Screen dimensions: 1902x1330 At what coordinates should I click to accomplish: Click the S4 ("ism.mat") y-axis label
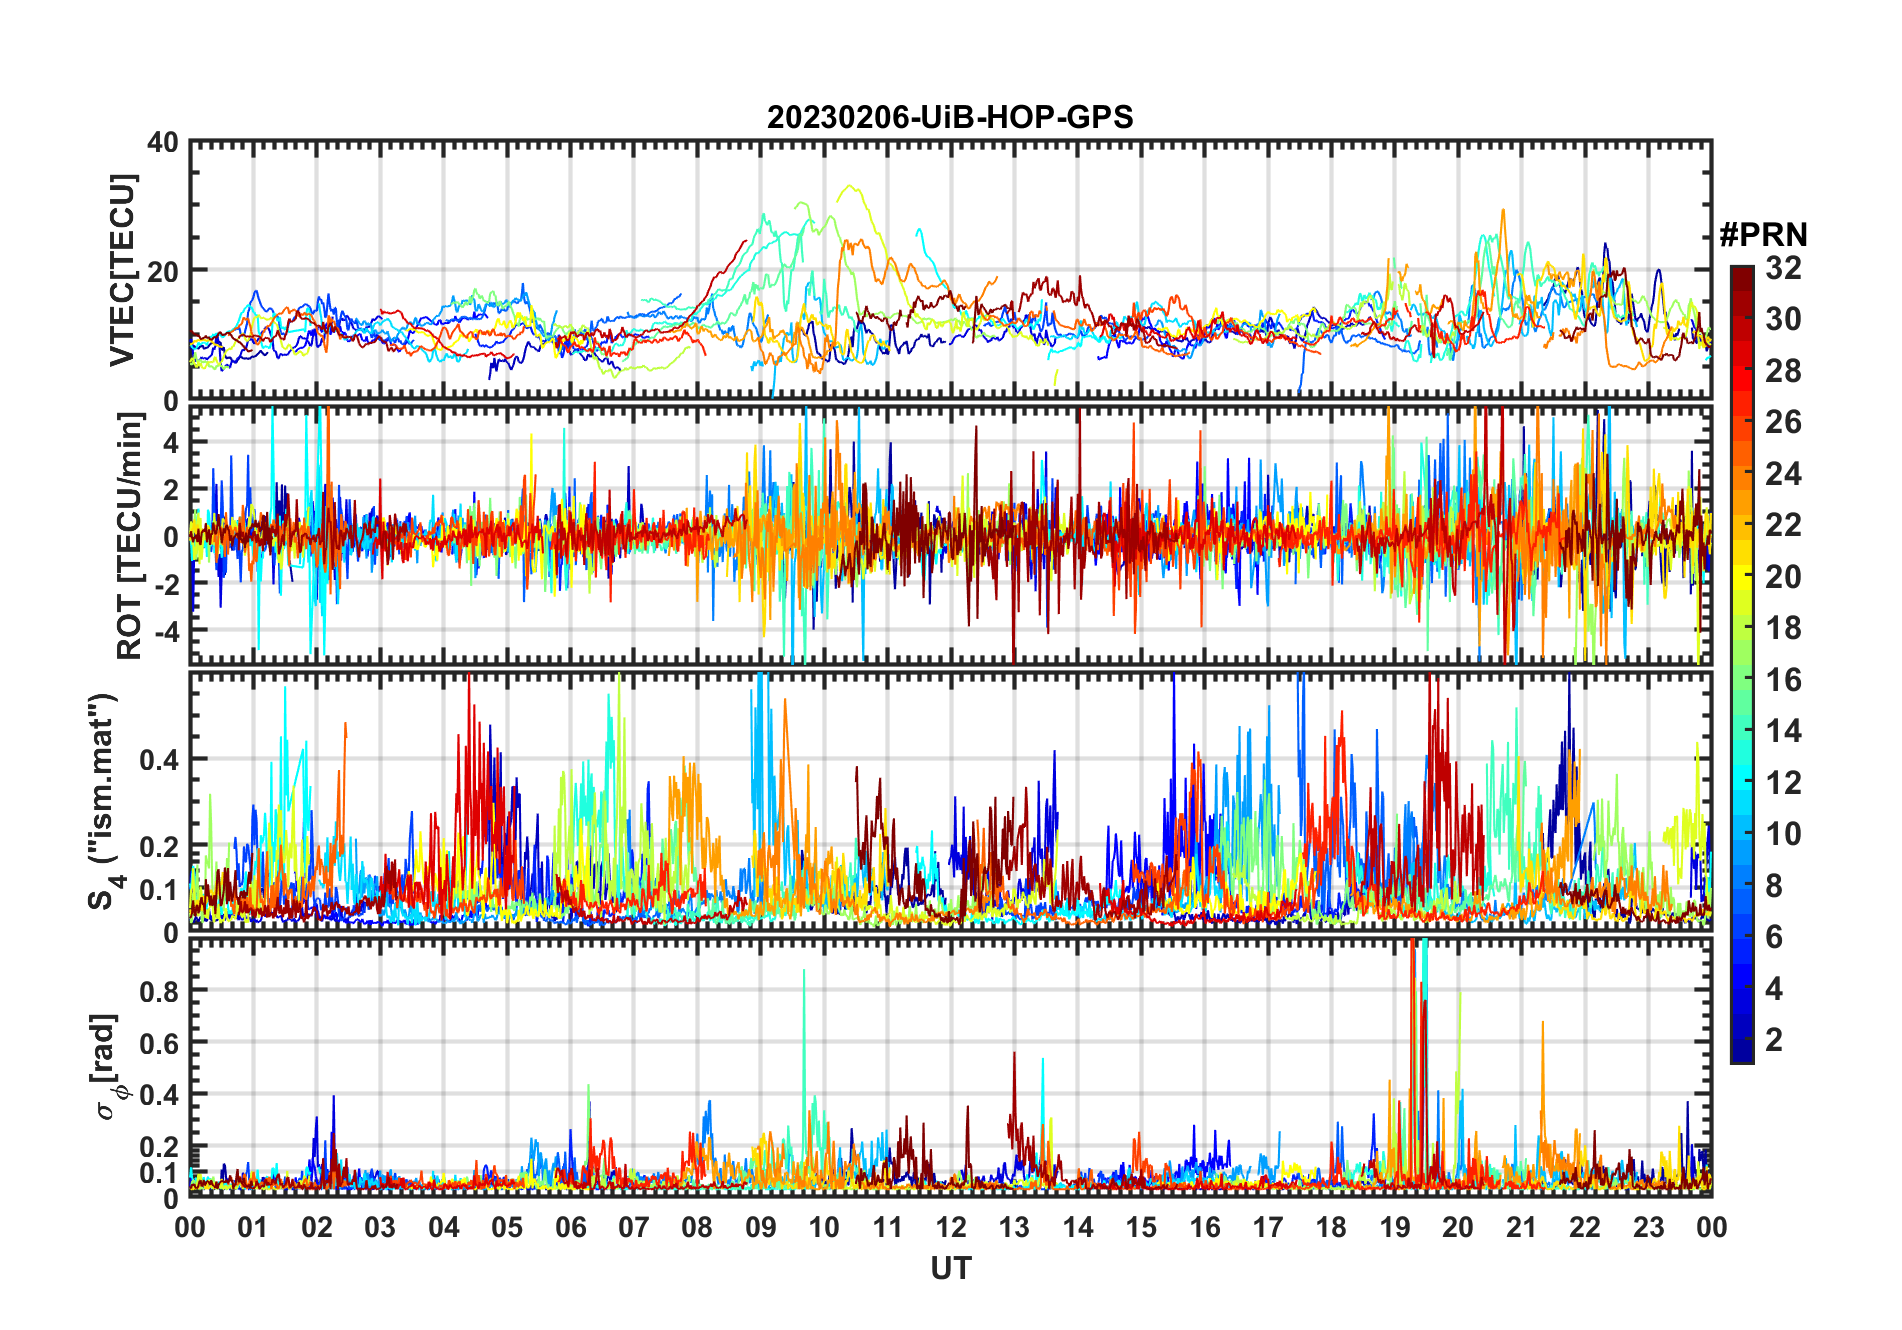103,800
